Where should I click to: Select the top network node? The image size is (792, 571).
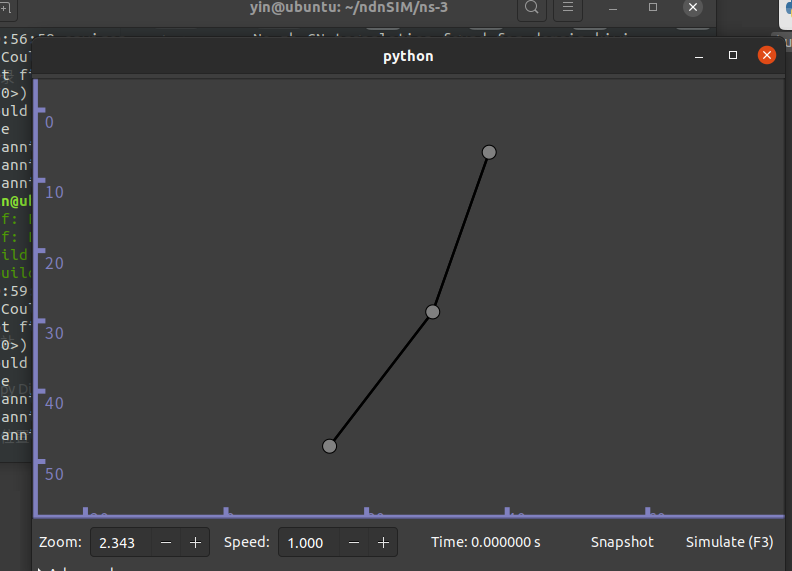489,152
